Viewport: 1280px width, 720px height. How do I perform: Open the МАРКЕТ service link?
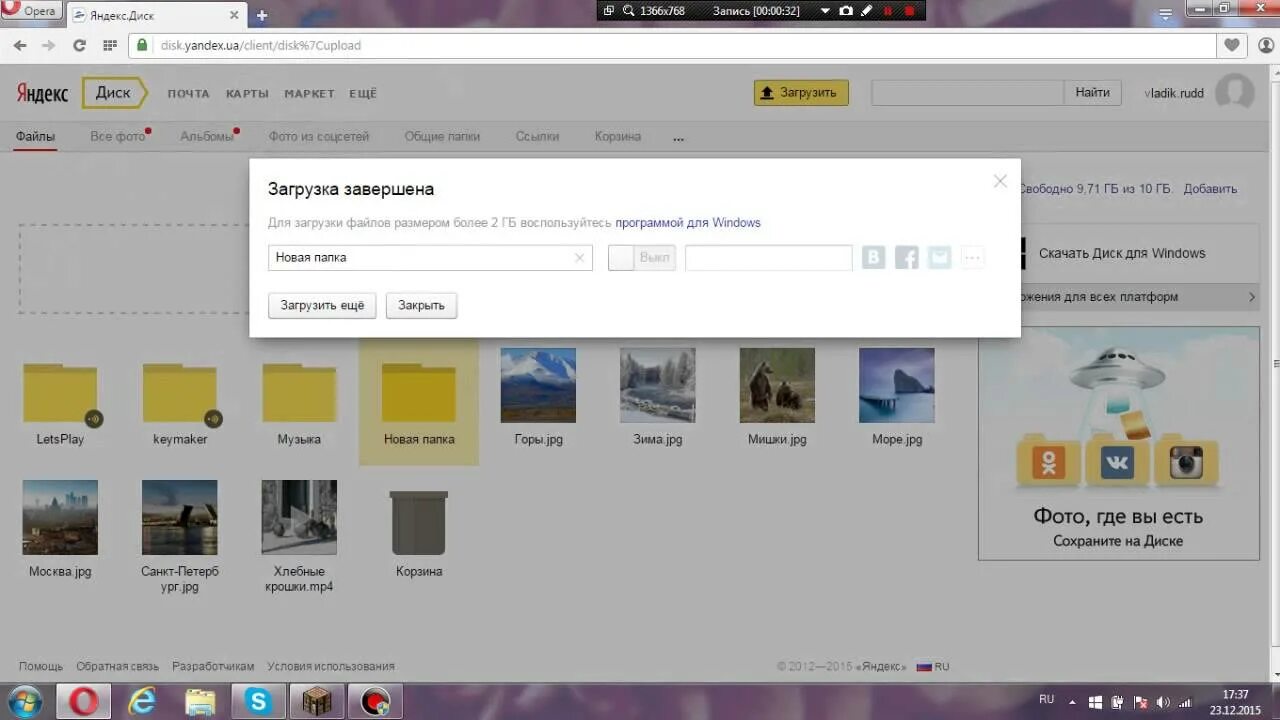309,94
